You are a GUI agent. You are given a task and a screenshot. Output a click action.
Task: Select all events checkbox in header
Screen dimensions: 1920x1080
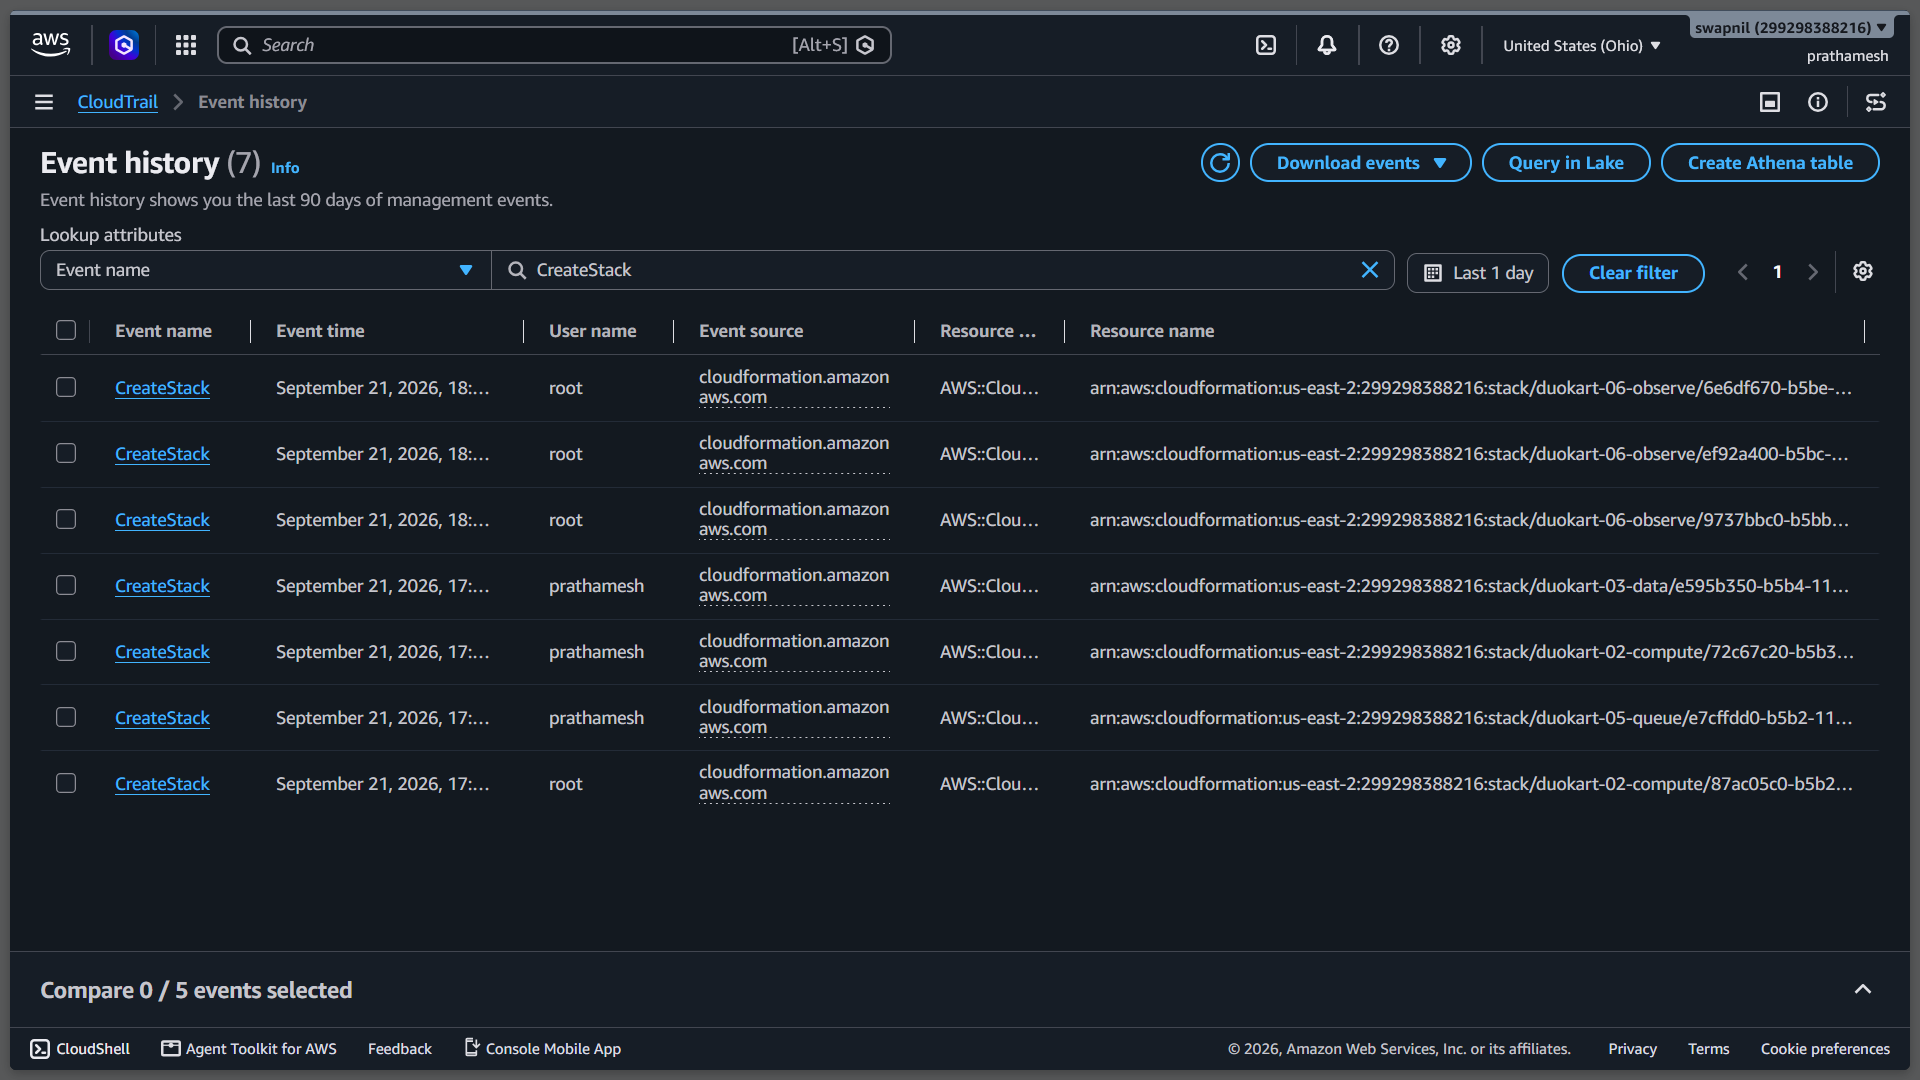click(x=66, y=330)
